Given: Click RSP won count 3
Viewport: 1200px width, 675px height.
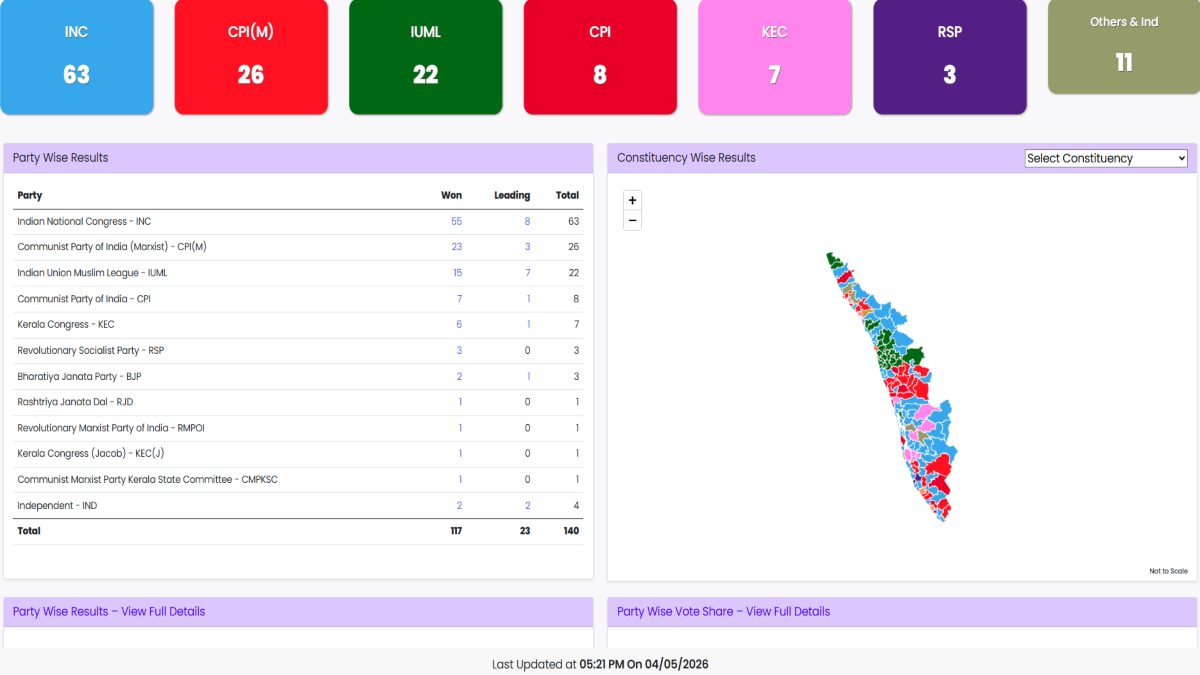Looking at the screenshot, I should pyautogui.click(x=459, y=350).
